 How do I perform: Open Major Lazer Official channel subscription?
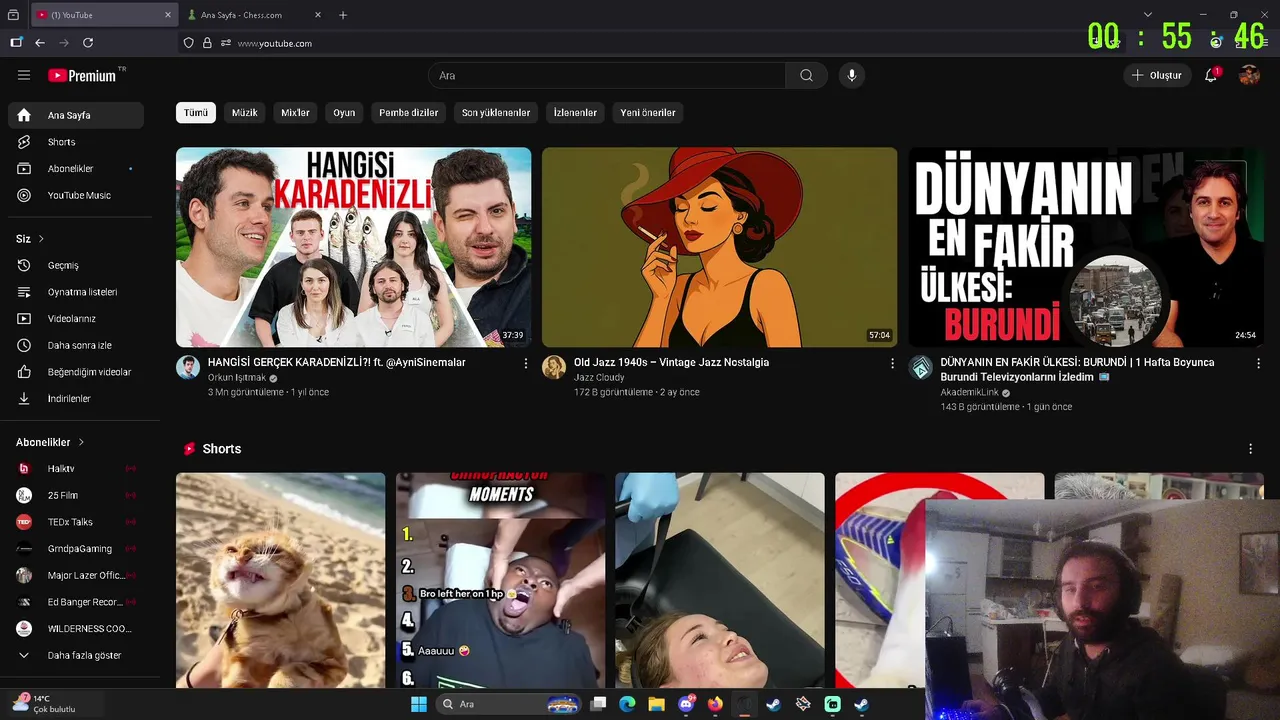(76, 575)
